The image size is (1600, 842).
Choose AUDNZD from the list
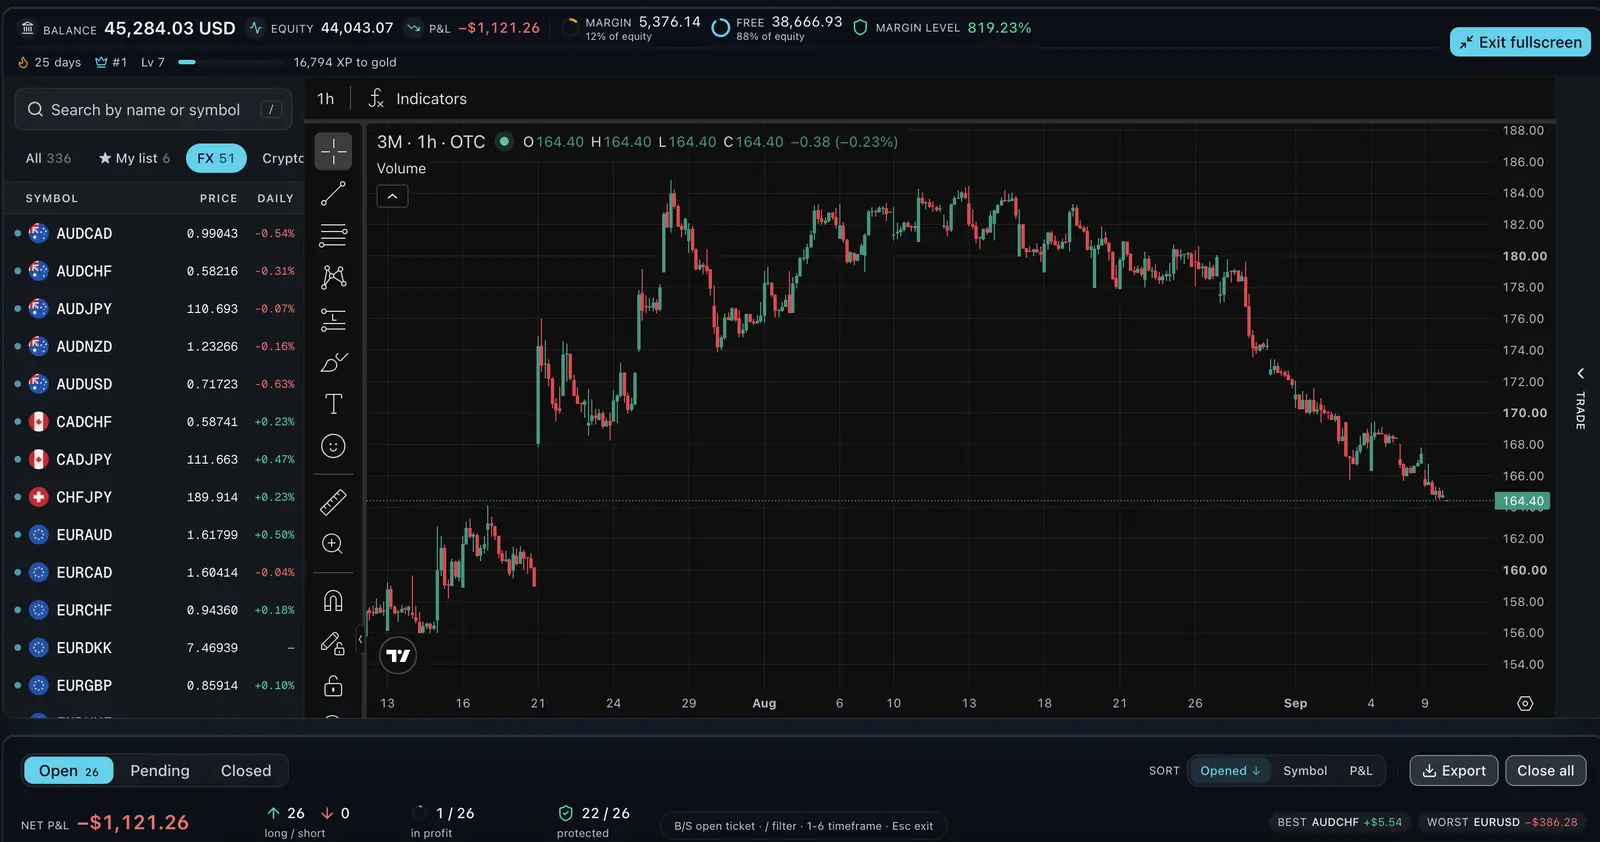coord(154,346)
